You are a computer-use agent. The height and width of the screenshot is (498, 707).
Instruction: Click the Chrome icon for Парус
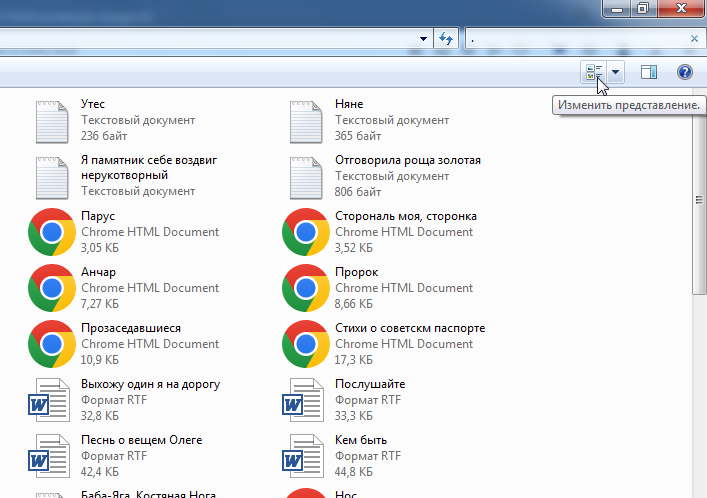coord(52,232)
